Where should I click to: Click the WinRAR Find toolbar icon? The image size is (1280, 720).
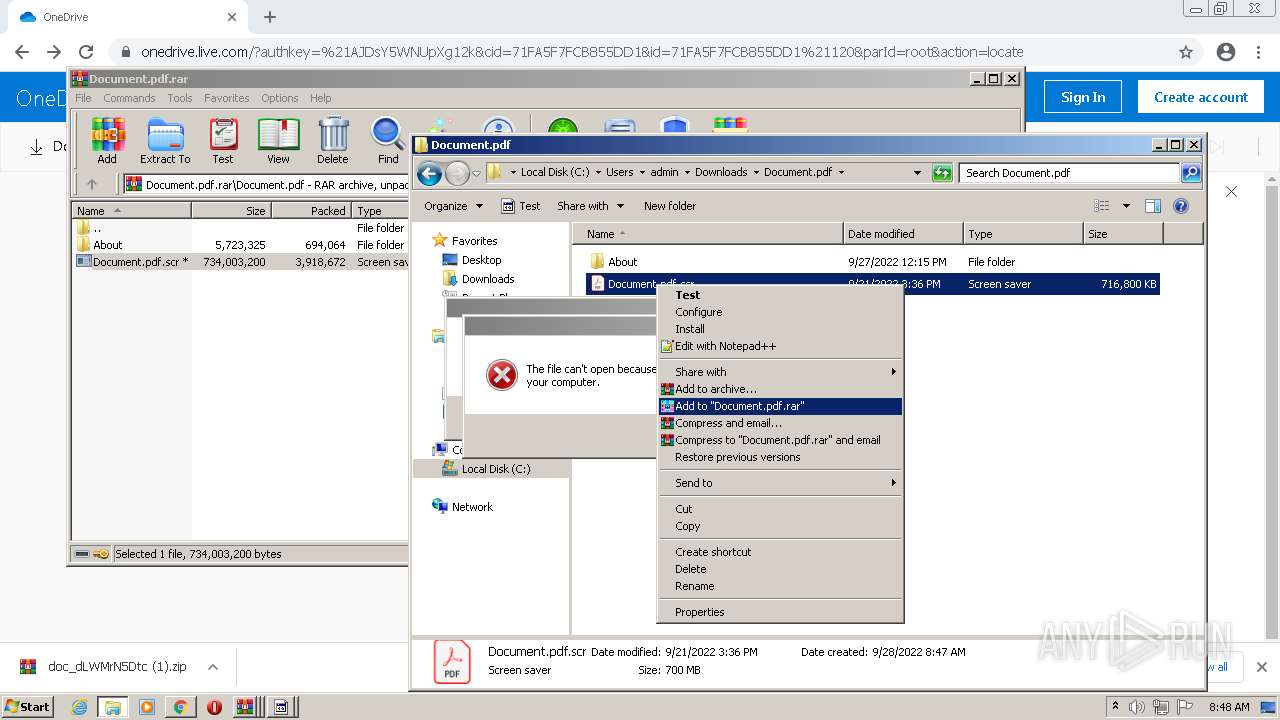[x=388, y=140]
